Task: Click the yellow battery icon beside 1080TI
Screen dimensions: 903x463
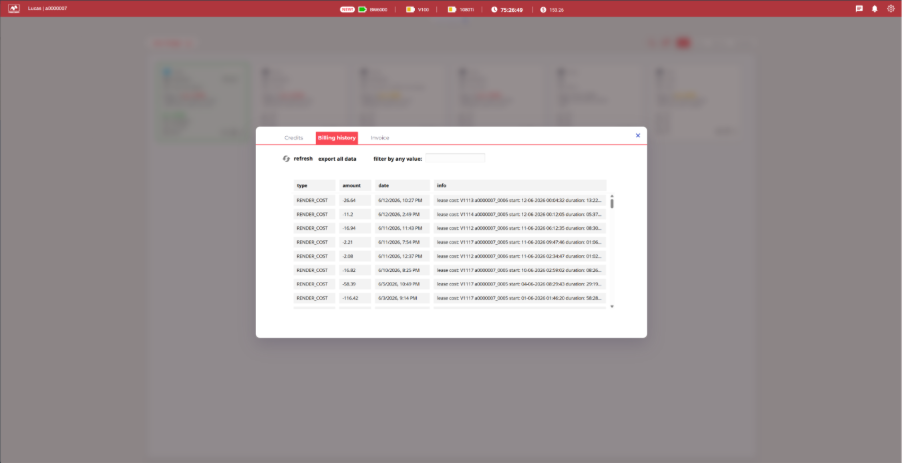Action: point(452,9)
